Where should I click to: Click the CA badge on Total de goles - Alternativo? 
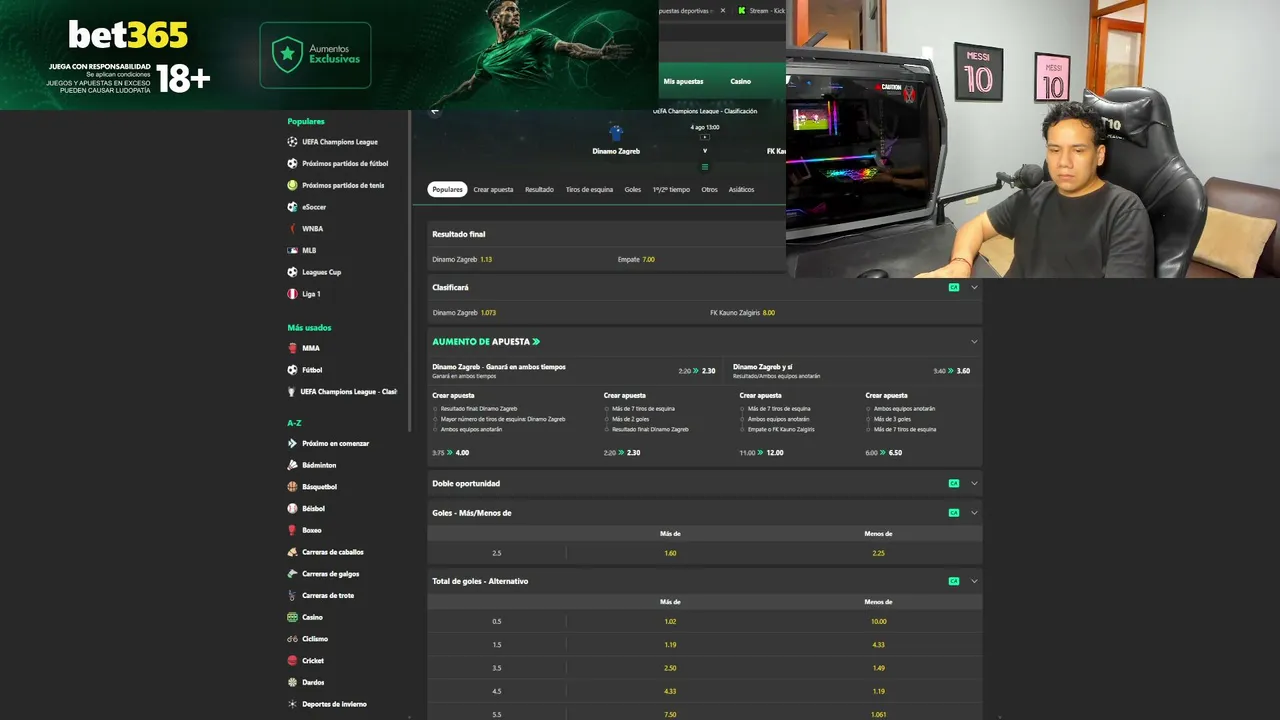click(954, 581)
